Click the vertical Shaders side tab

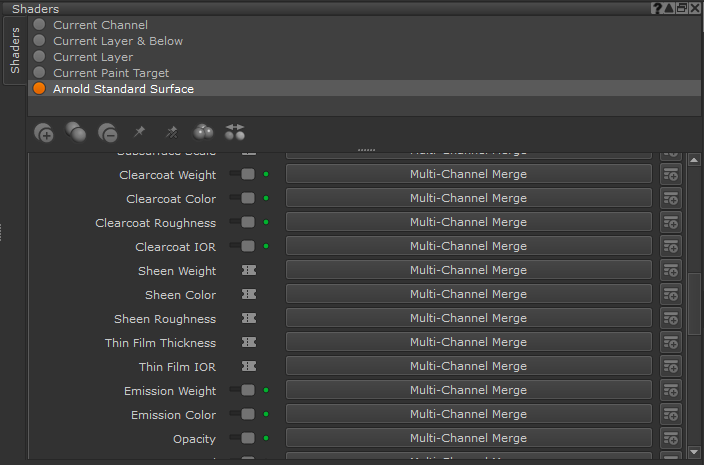point(14,50)
